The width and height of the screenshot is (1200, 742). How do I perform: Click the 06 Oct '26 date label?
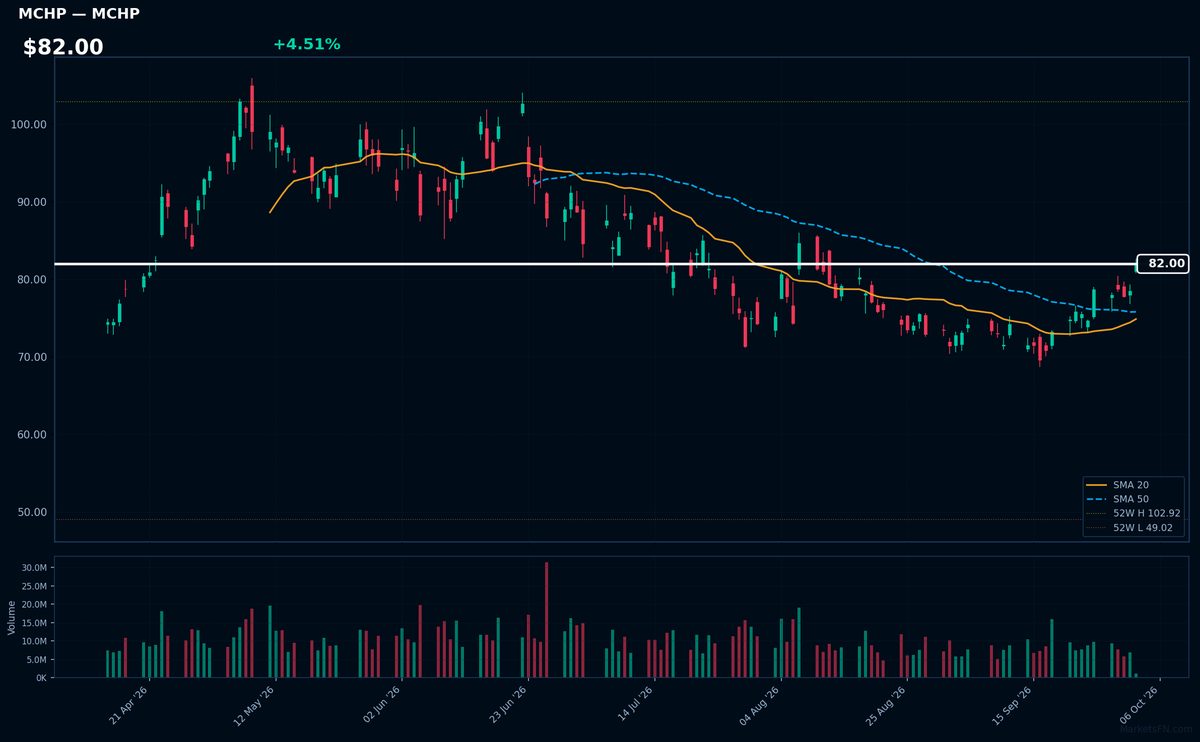pos(1138,705)
